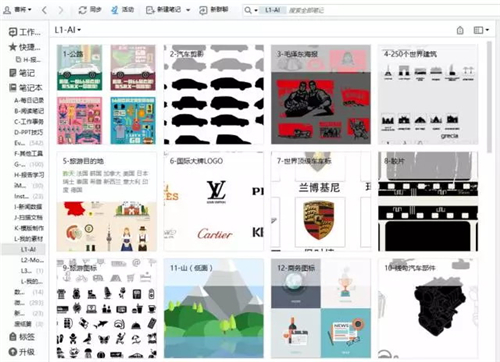Open note card 6-国际大牌LOGO
The image size is (500, 362).
pyautogui.click(x=214, y=201)
